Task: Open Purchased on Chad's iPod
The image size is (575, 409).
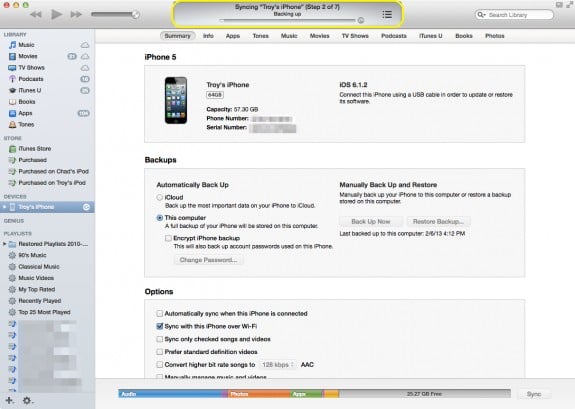Action: (x=53, y=171)
